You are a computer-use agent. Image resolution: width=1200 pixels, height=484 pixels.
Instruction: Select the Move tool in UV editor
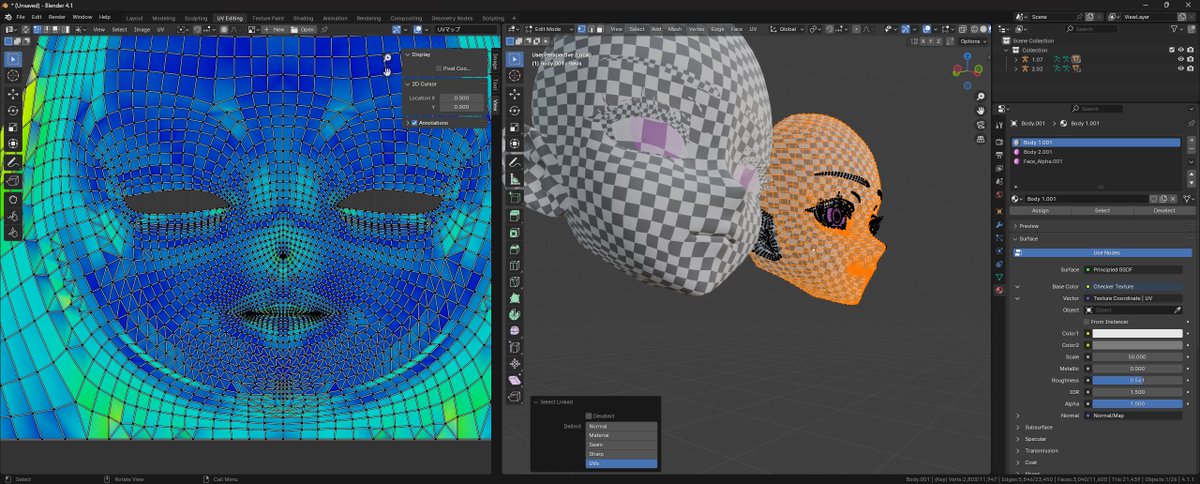click(13, 94)
